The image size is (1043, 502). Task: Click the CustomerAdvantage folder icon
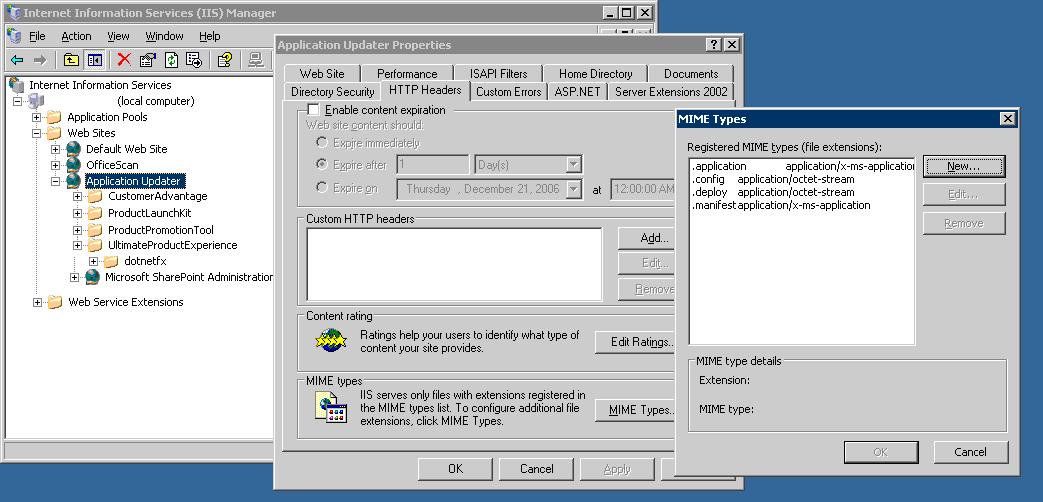point(95,197)
